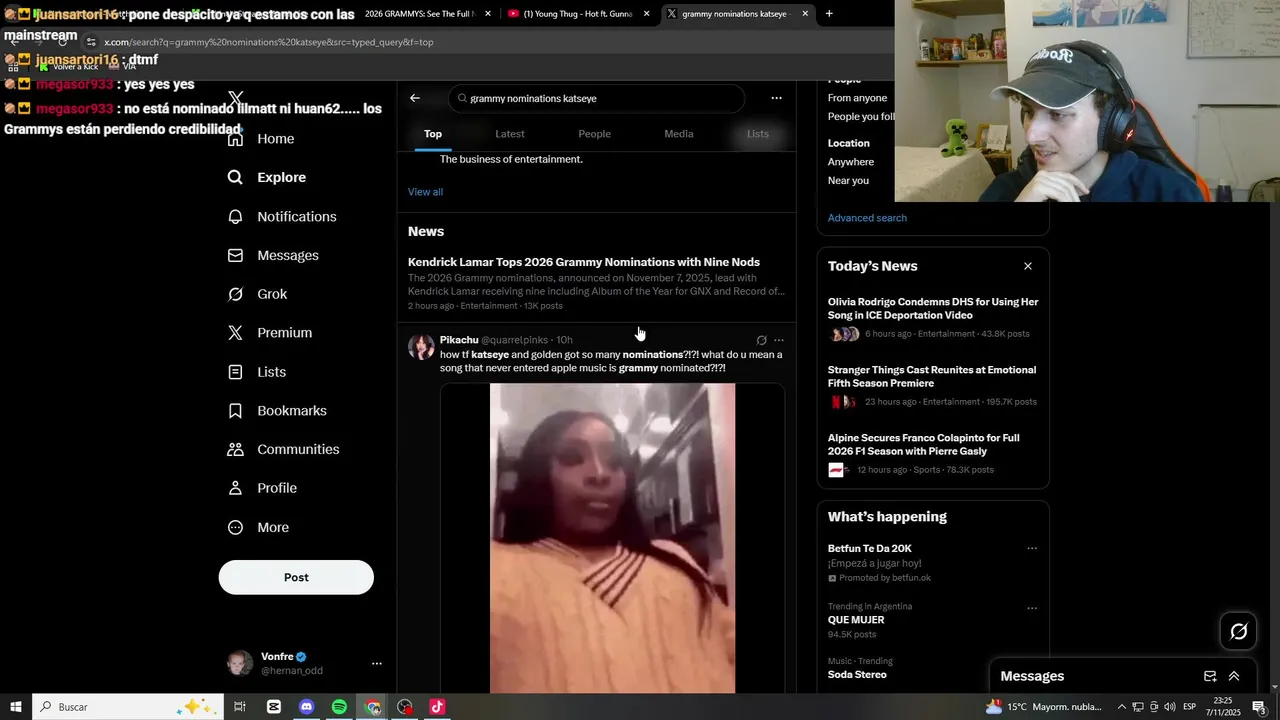Click the ESP language indicator
This screenshot has height=720, width=1280.
tap(1190, 707)
